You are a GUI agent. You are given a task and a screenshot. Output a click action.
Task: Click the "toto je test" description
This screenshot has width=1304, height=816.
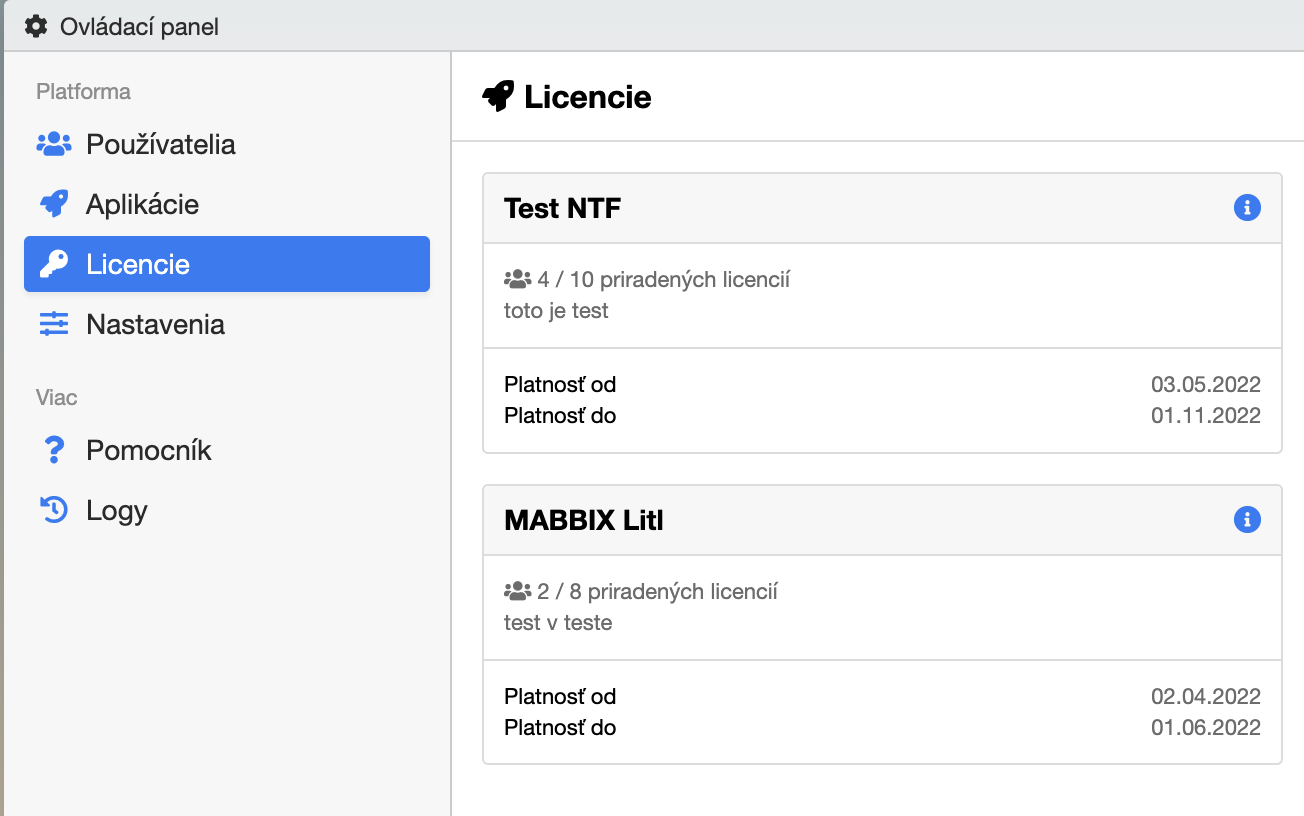click(556, 311)
